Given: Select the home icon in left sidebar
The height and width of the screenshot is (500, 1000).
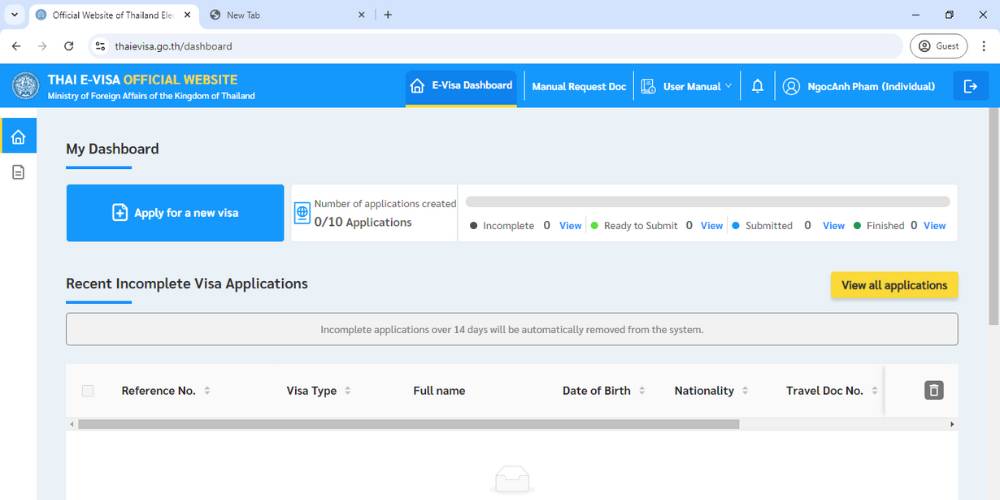Looking at the screenshot, I should pyautogui.click(x=18, y=136).
